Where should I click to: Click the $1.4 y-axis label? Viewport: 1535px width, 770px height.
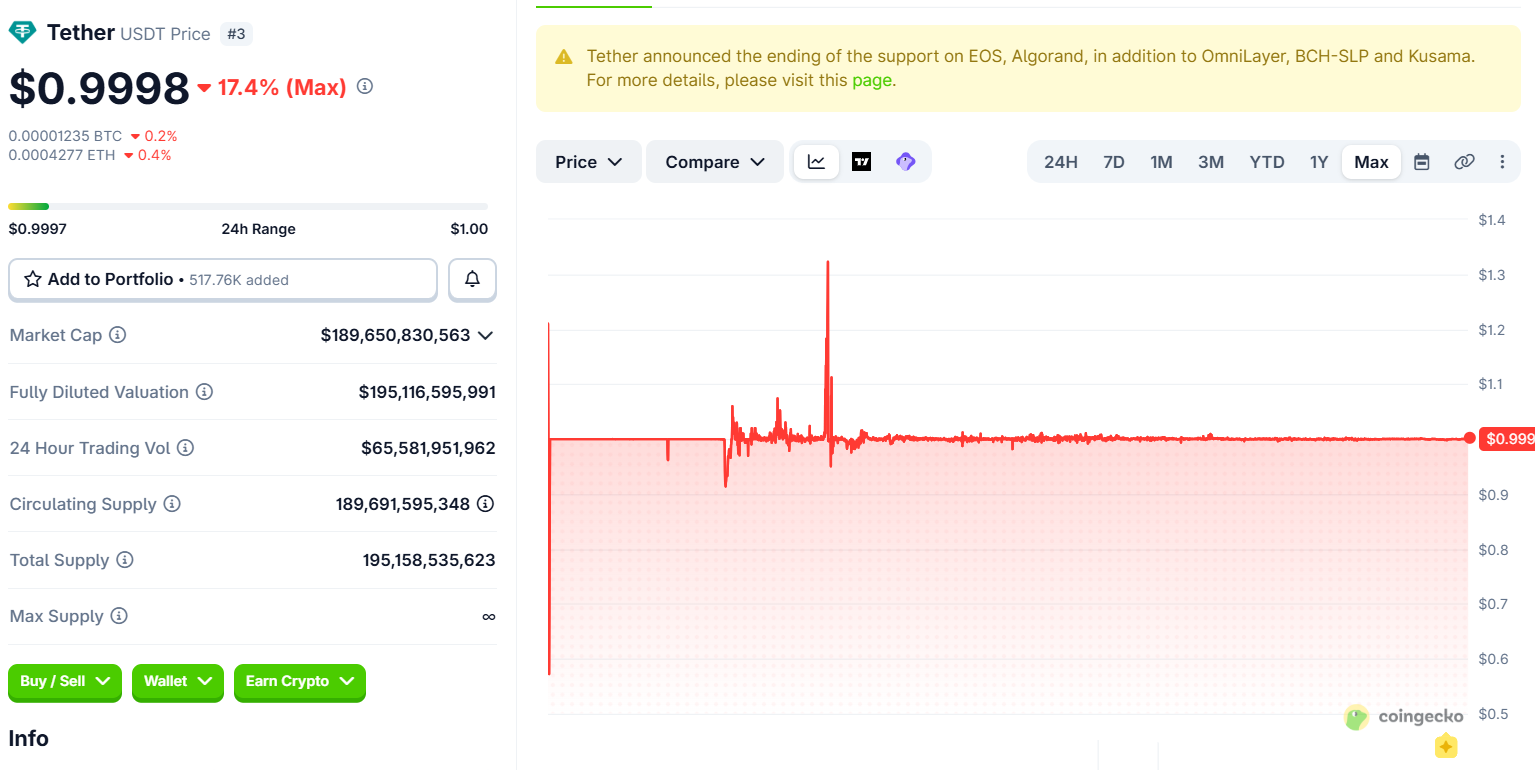coord(1492,220)
